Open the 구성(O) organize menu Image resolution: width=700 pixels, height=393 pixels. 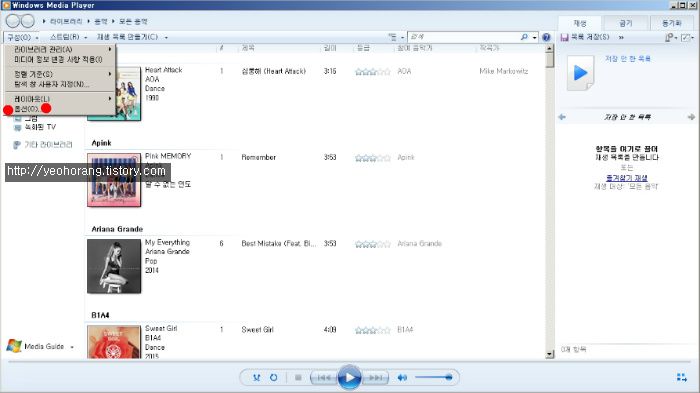[22, 37]
